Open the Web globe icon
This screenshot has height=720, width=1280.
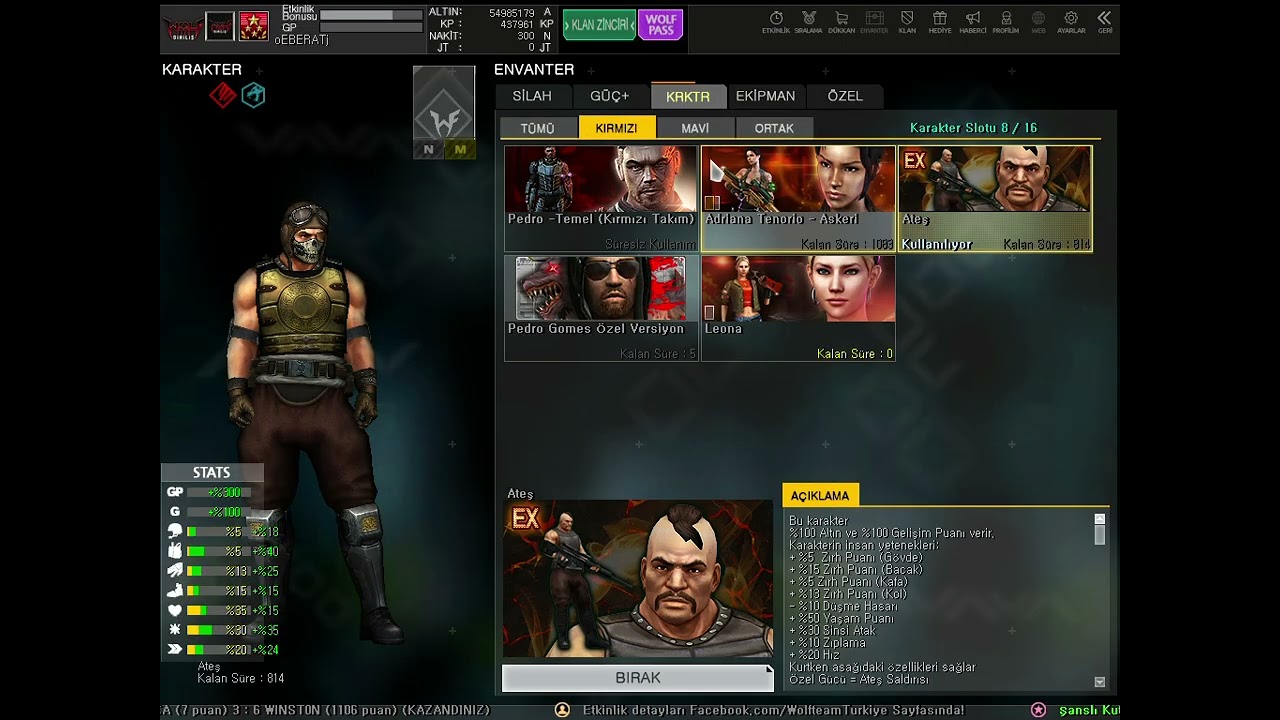point(1039,22)
